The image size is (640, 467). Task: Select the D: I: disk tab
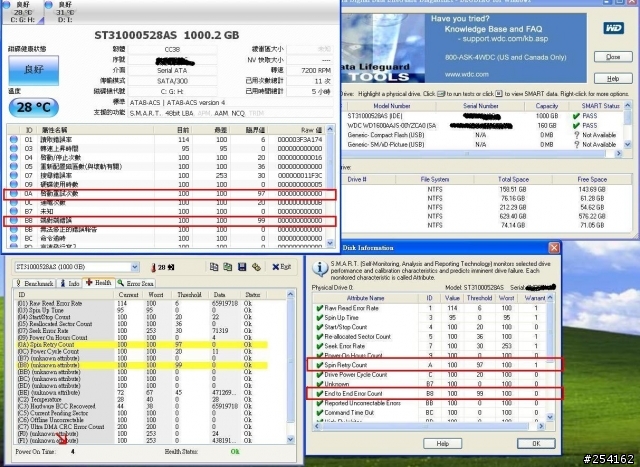pos(64,12)
